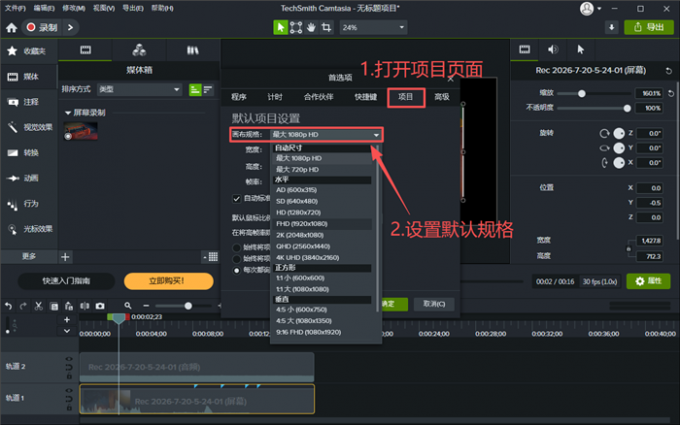This screenshot has width=680, height=425.
Task: Open the 排序方式 类型 dropdown
Action: coord(139,89)
